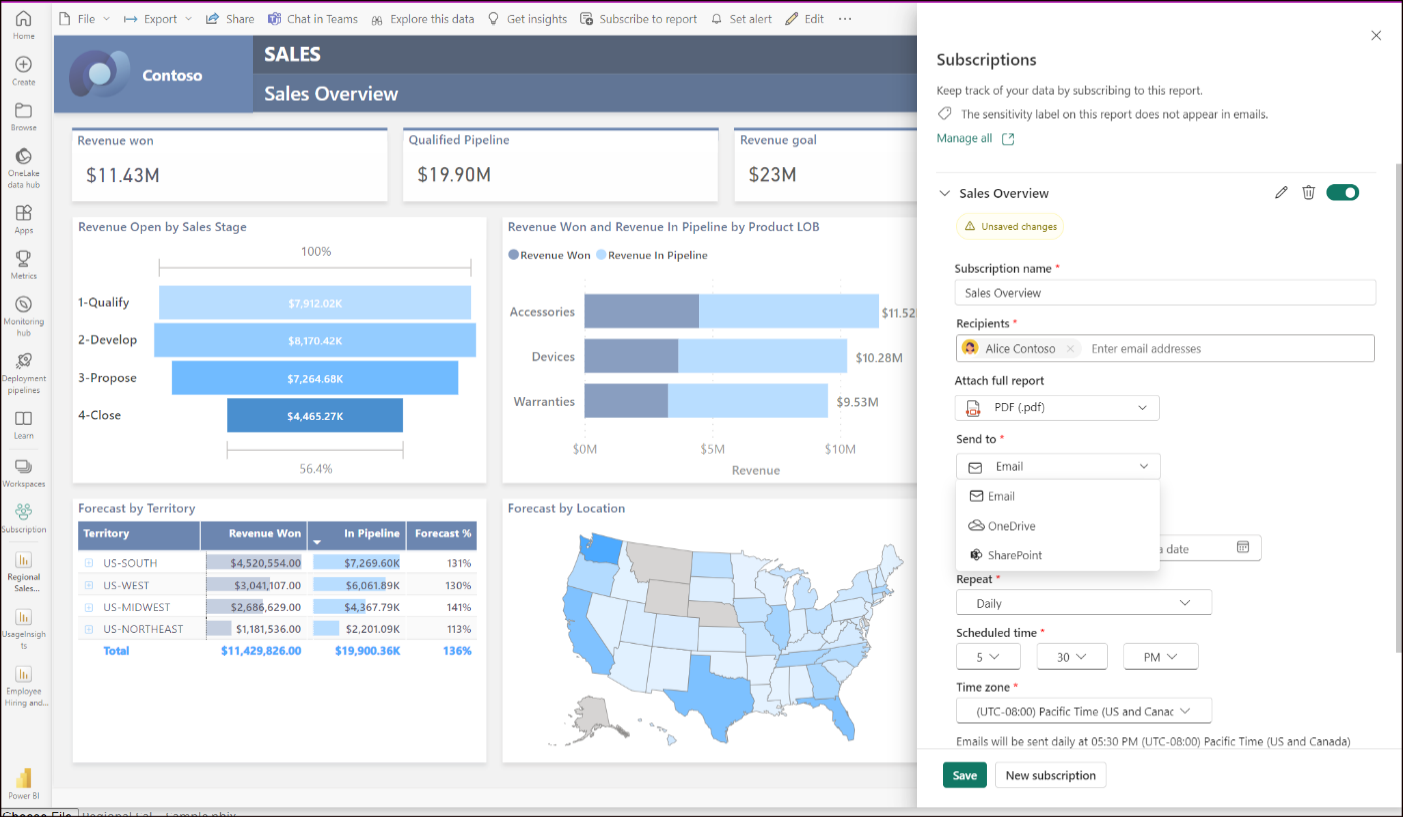Image resolution: width=1403 pixels, height=817 pixels.
Task: Select SharePoint from Send to list
Action: coord(1014,555)
